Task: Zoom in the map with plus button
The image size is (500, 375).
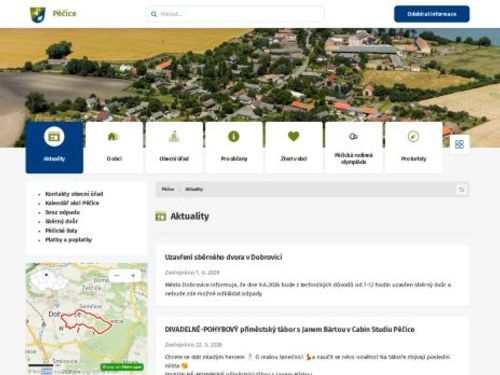Action: tap(133, 276)
